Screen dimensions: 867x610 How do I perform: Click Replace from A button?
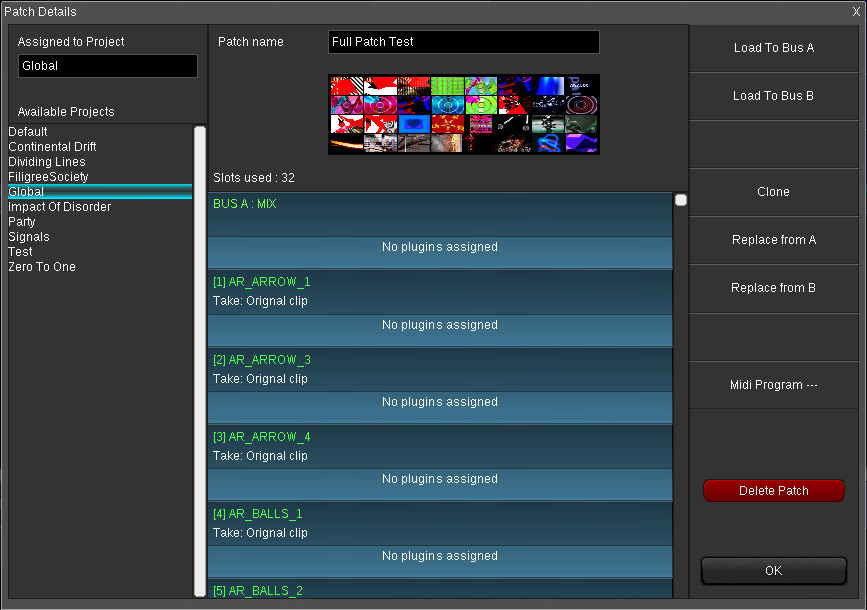[773, 240]
